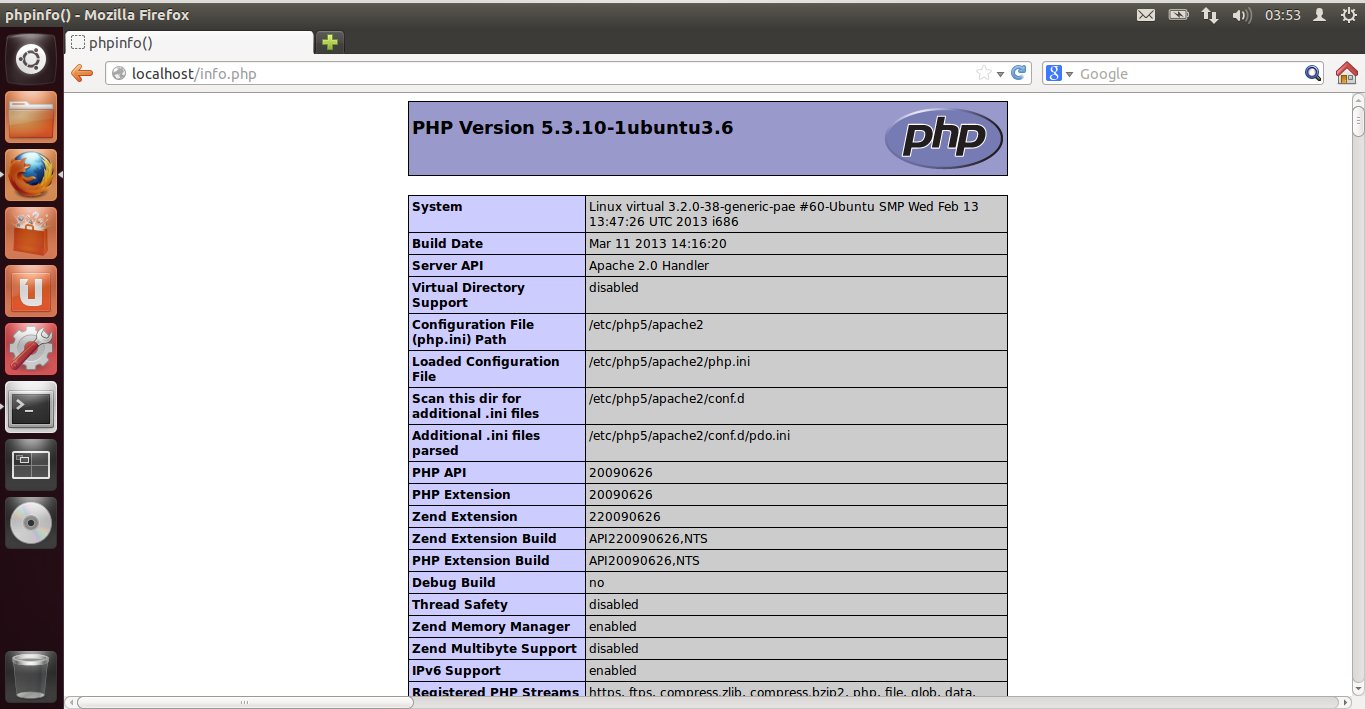Image resolution: width=1365 pixels, height=709 pixels.
Task: Click the Linux virtual 3.2.0-38 system value
Action: click(x=784, y=214)
